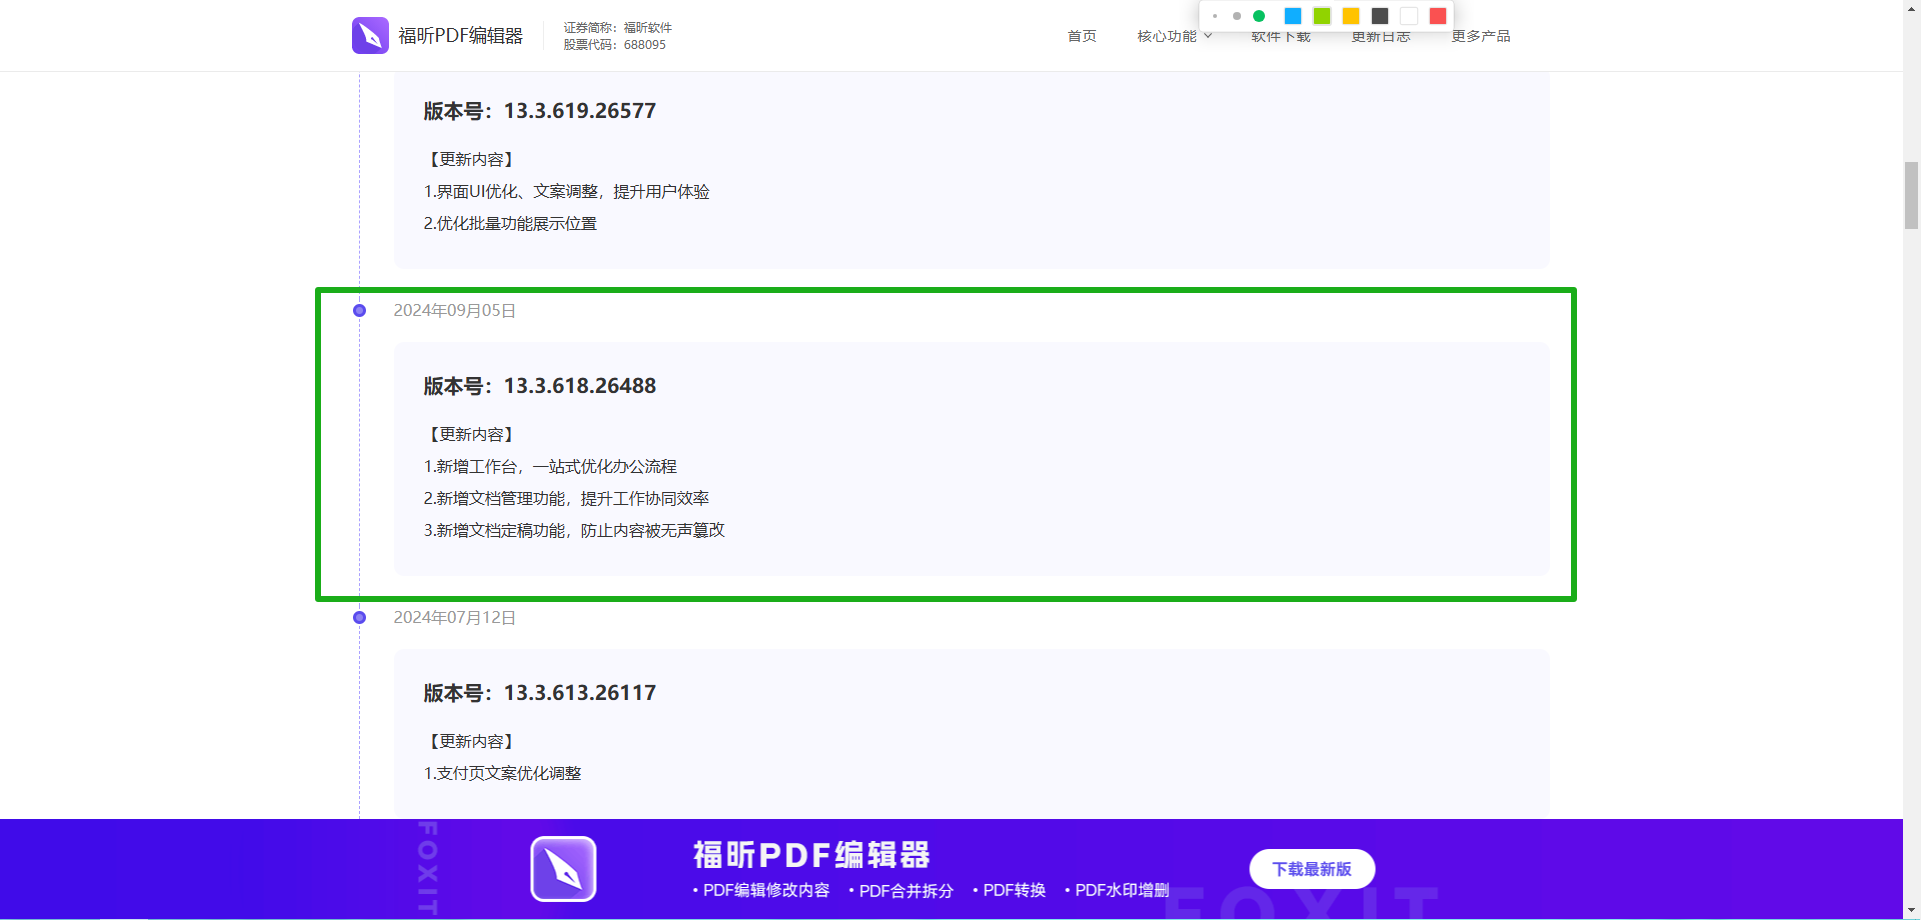Click the 福昕PDF编辑器 title link in header
This screenshot has height=920, width=1921.
tap(461, 36)
